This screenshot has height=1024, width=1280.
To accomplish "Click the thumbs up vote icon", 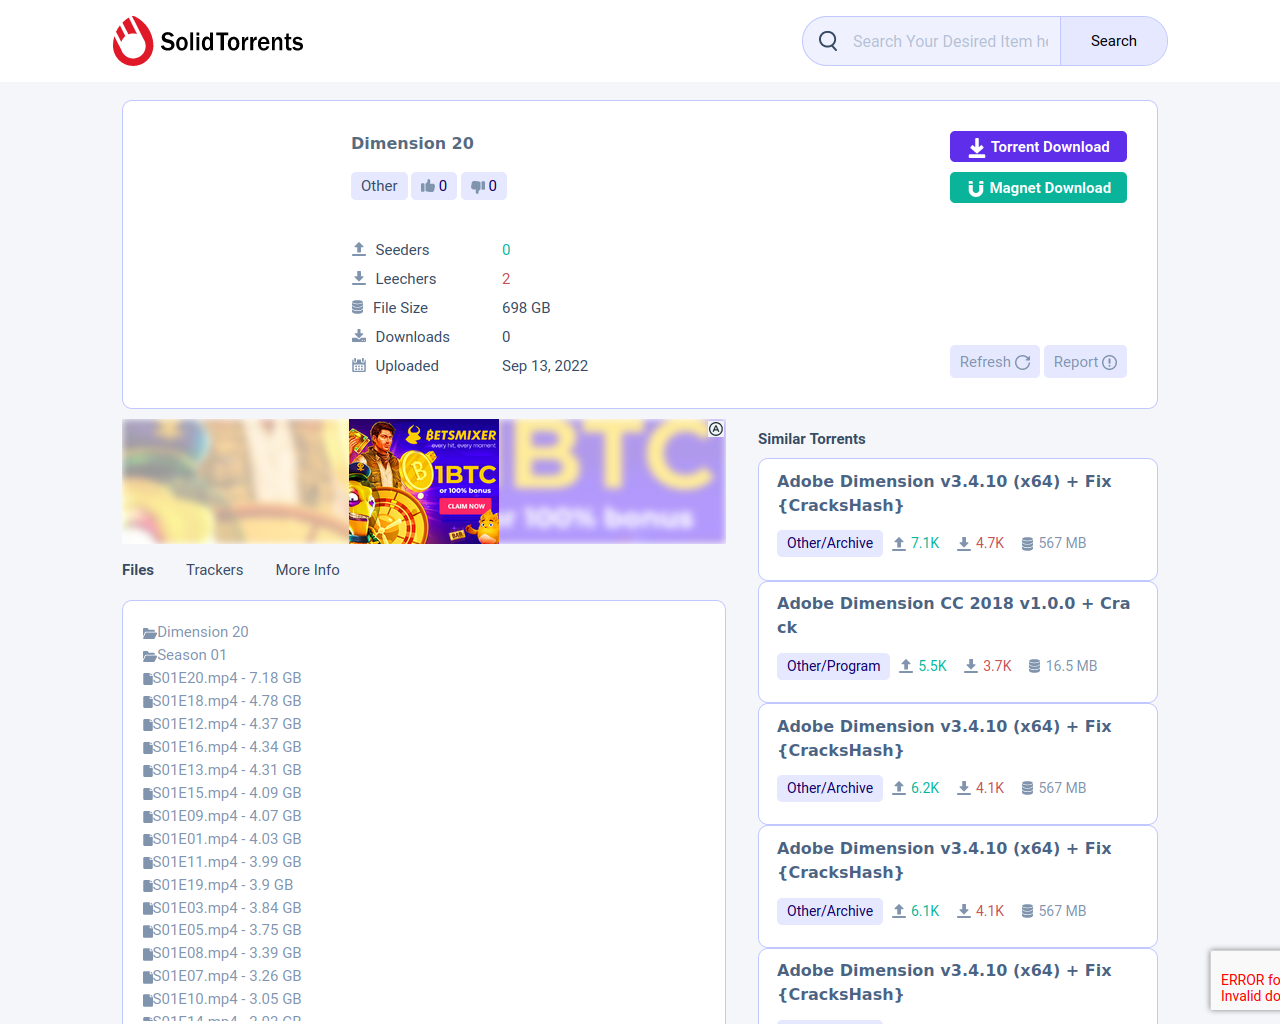I will pos(428,186).
